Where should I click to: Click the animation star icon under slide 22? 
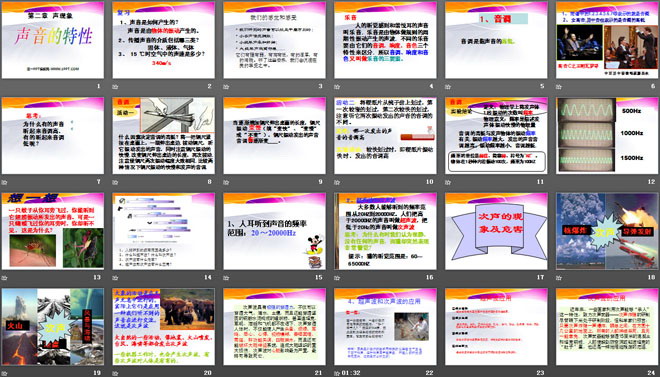tap(337, 373)
